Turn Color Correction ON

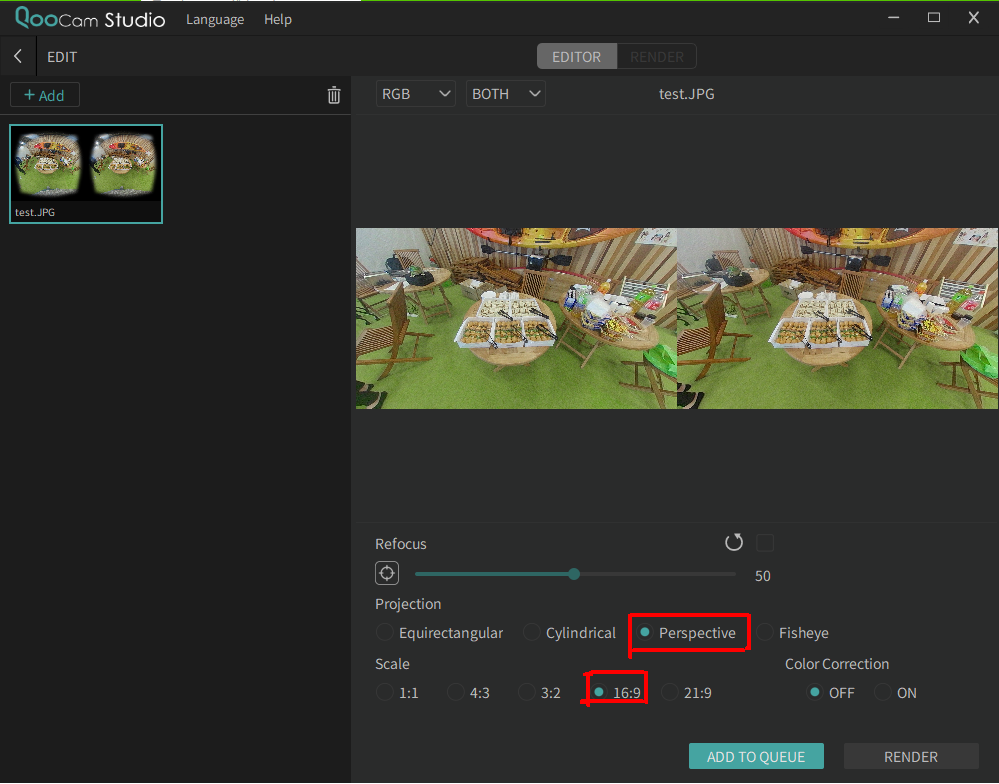pyautogui.click(x=896, y=692)
